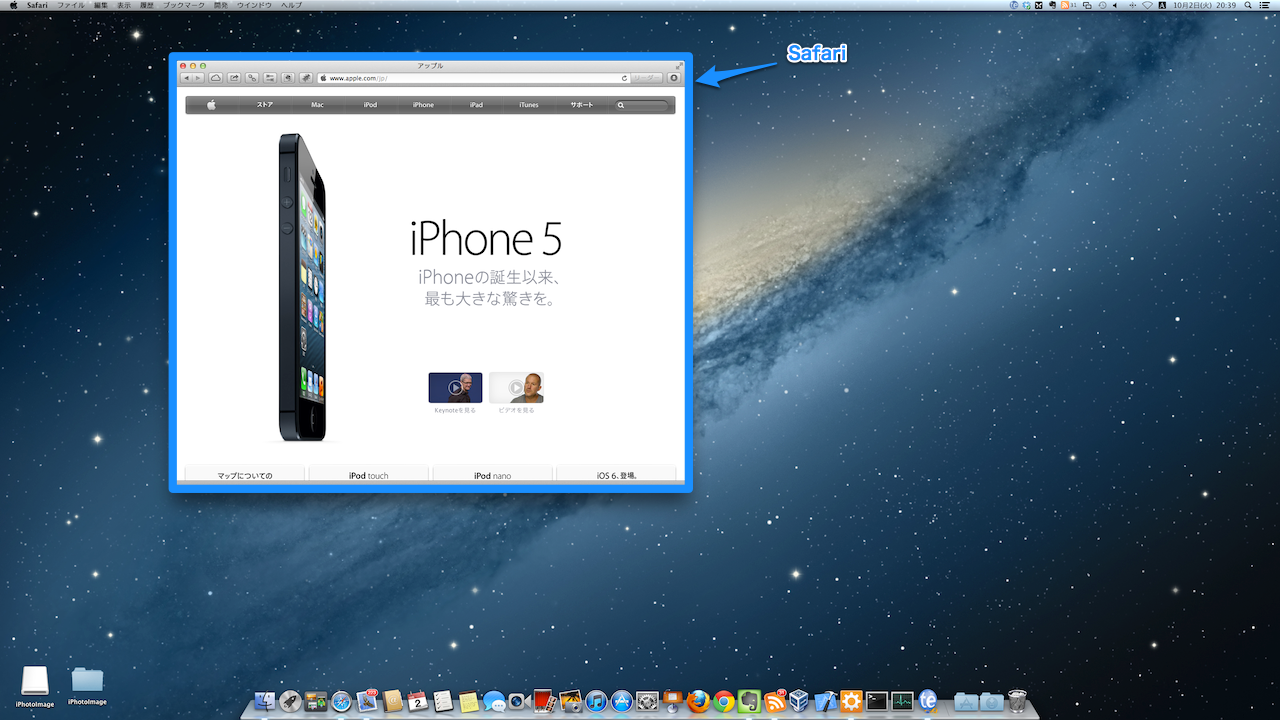The height and width of the screenshot is (720, 1280).
Task: Click the apple.com search field
Action: click(x=642, y=105)
